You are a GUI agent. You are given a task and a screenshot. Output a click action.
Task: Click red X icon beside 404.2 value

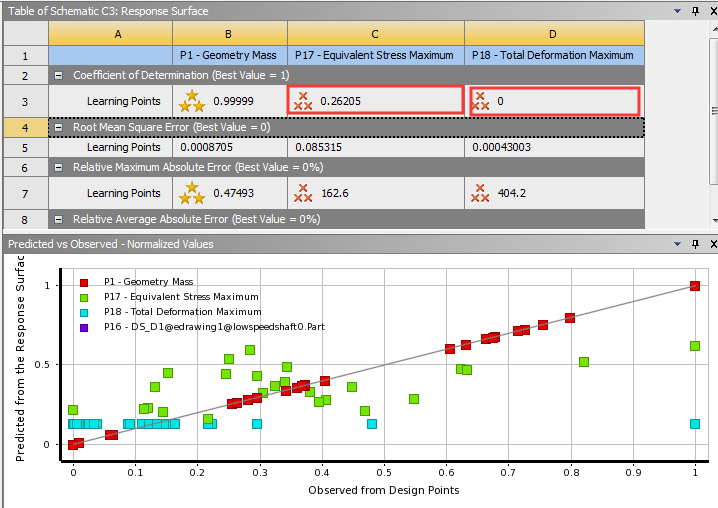480,193
